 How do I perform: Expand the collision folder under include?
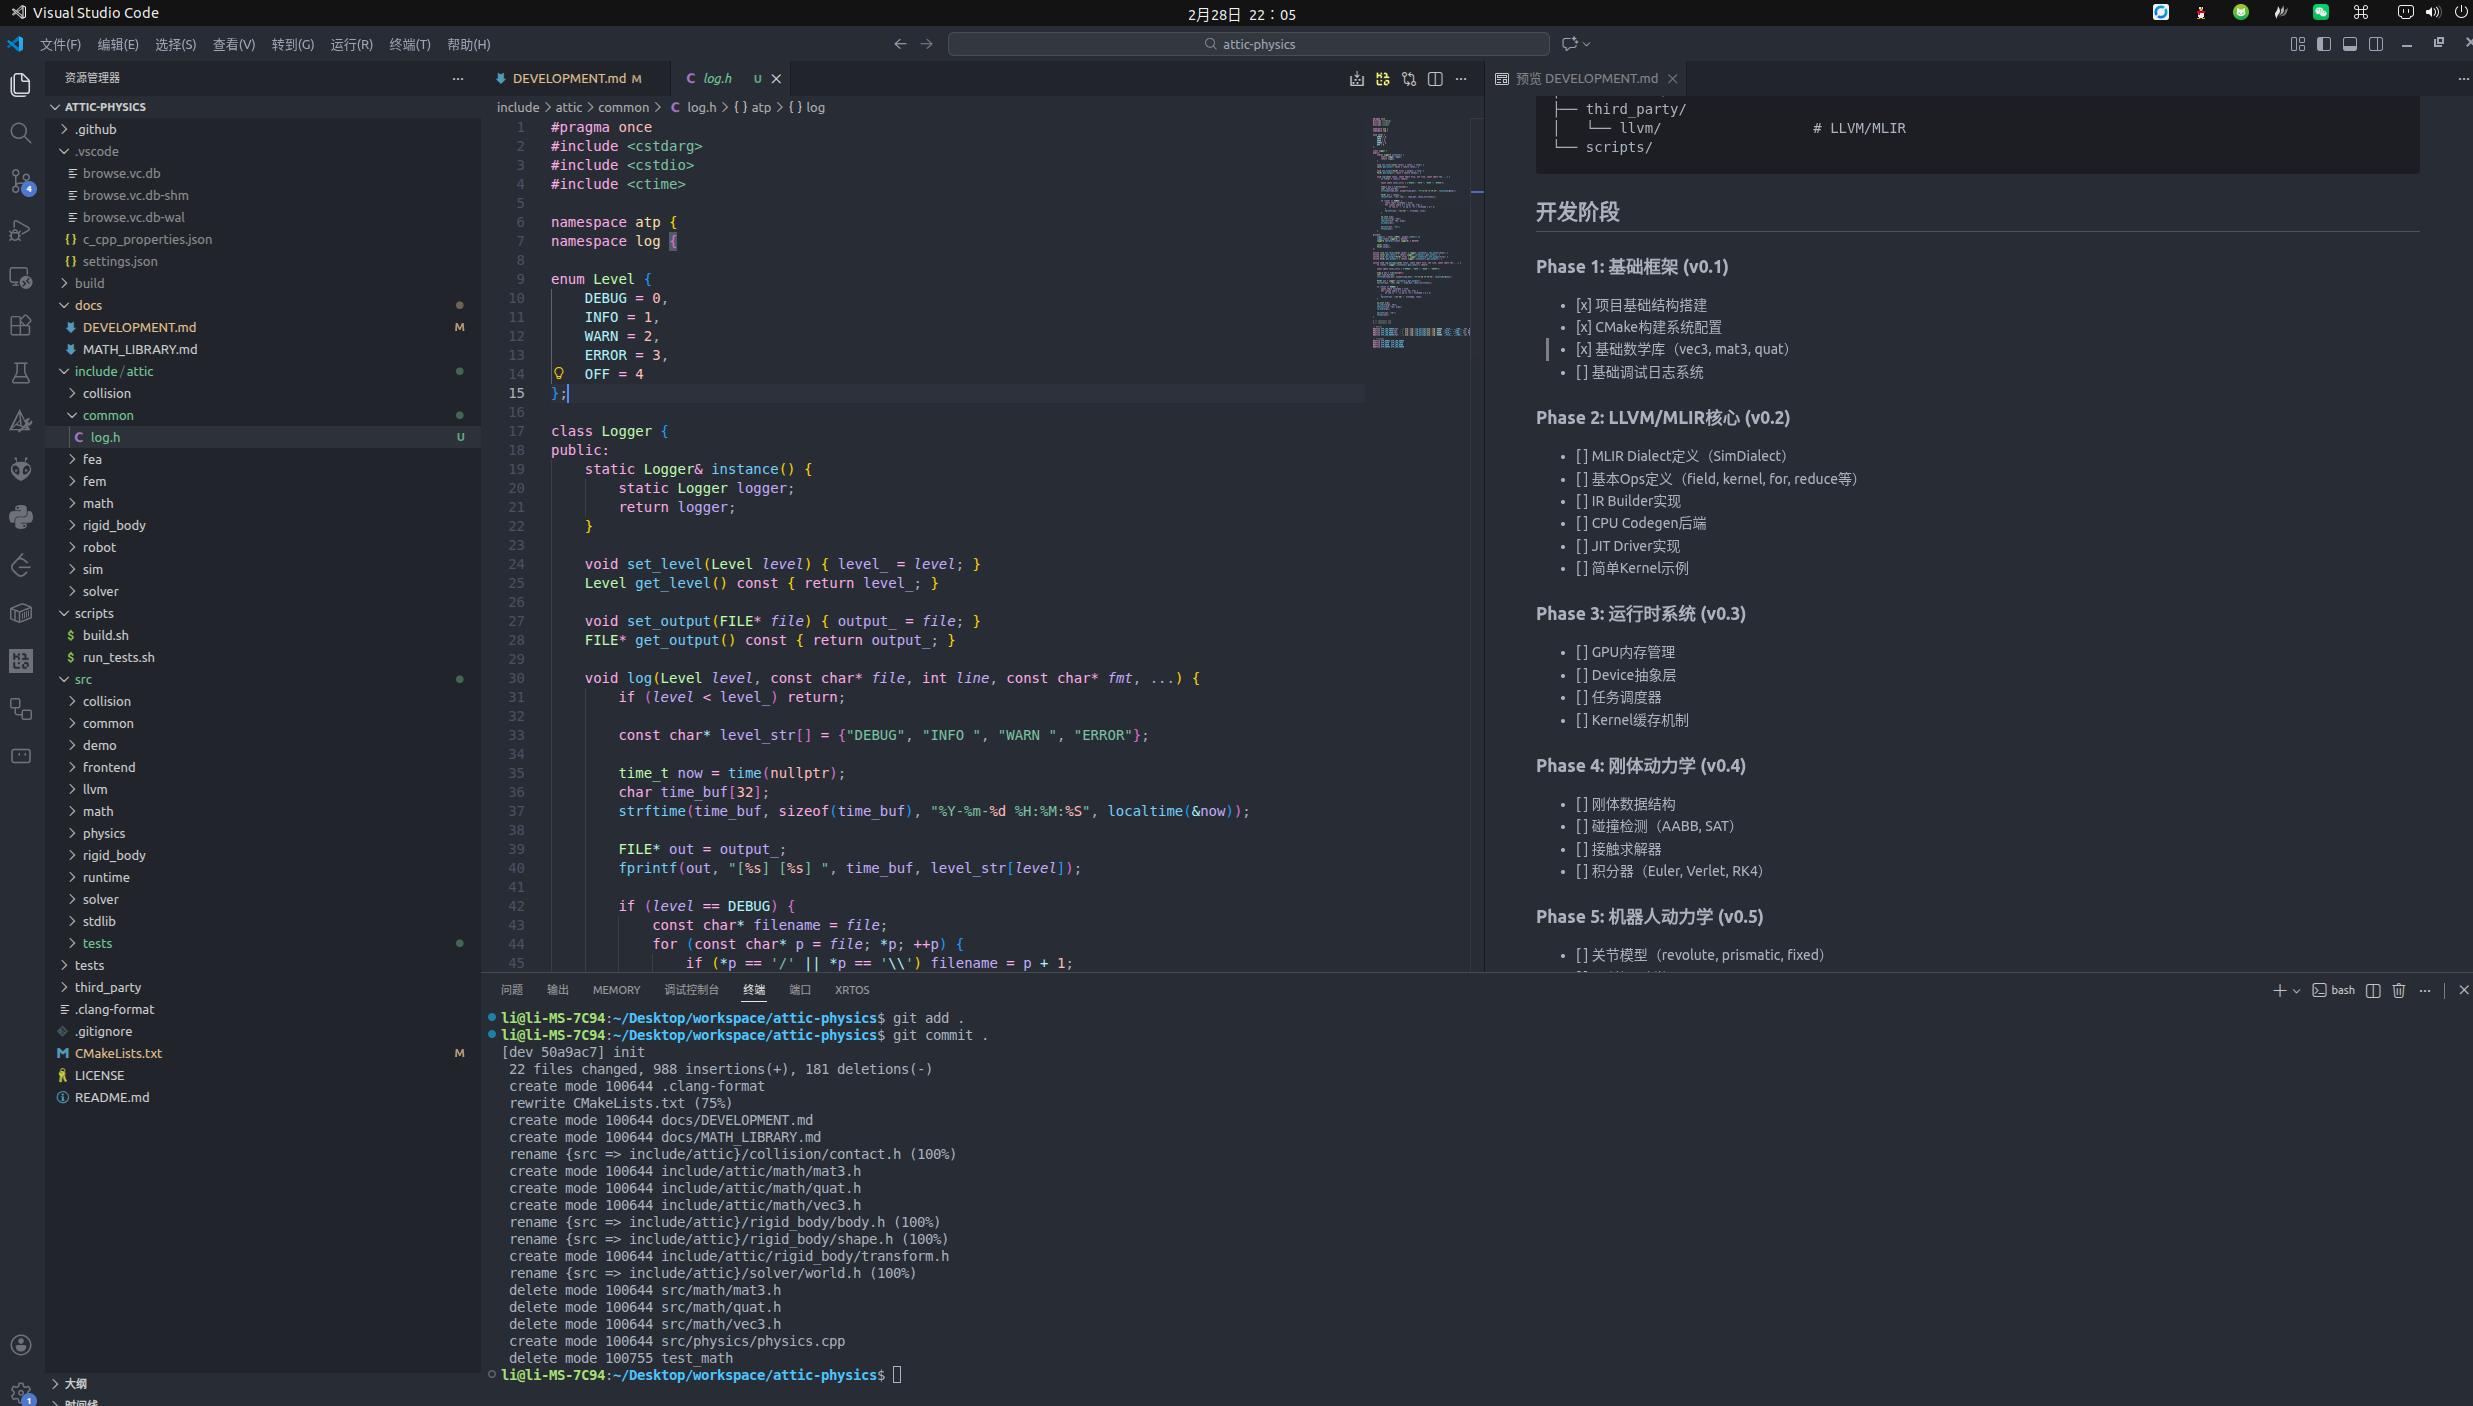coord(107,393)
